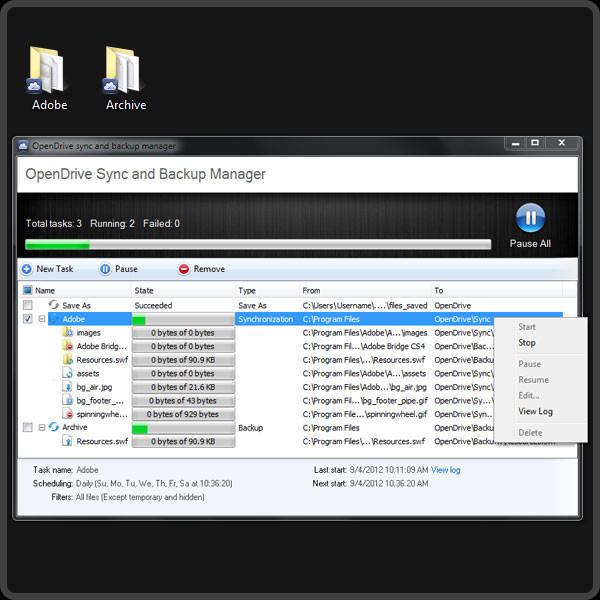Choose Start in the context menu

527,327
